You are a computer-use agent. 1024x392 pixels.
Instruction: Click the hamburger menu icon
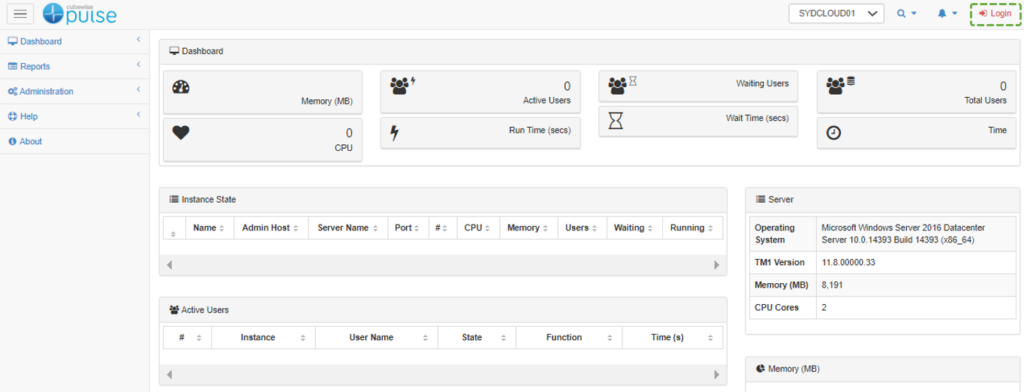pos(20,14)
